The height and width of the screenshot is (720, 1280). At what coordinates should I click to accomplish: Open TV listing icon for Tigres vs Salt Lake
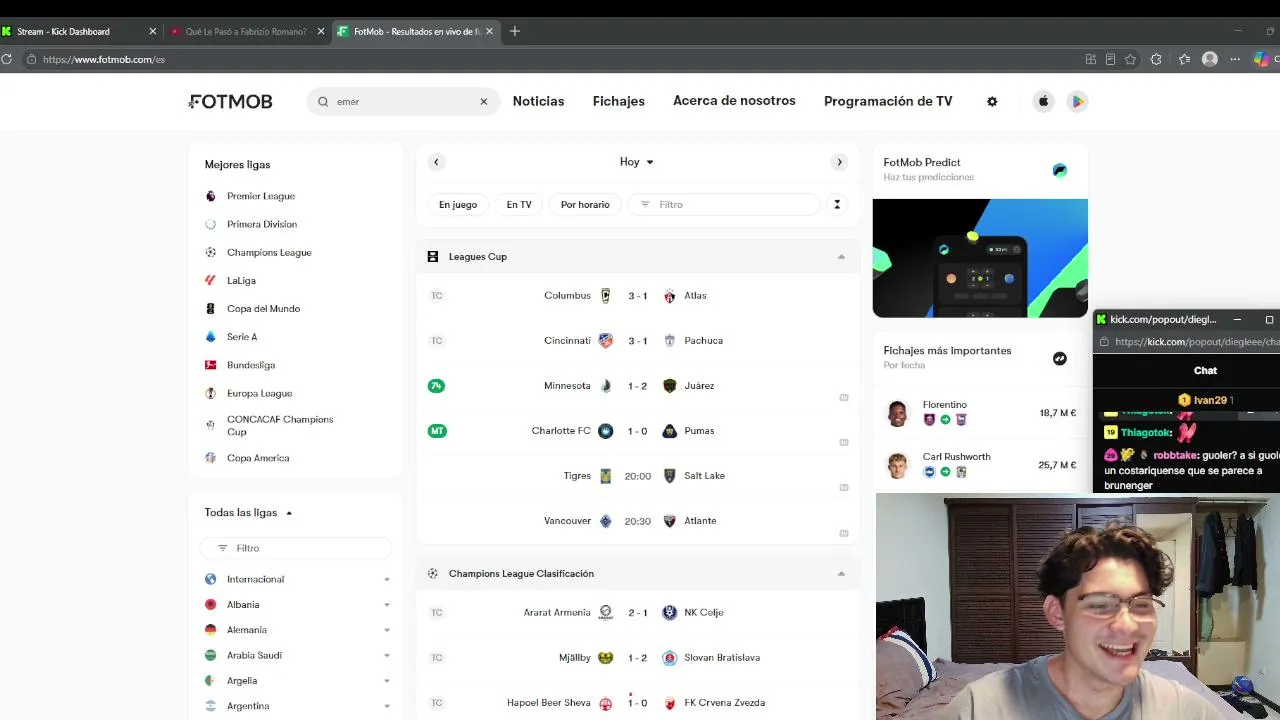pos(844,487)
